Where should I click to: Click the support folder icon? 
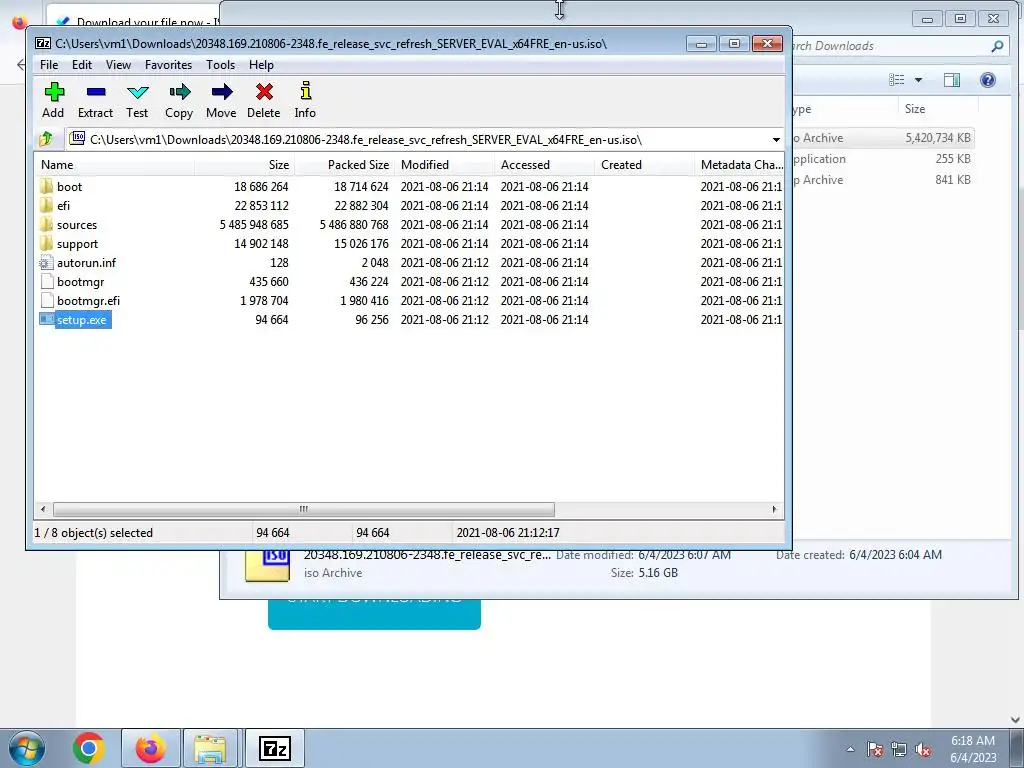(x=46, y=243)
